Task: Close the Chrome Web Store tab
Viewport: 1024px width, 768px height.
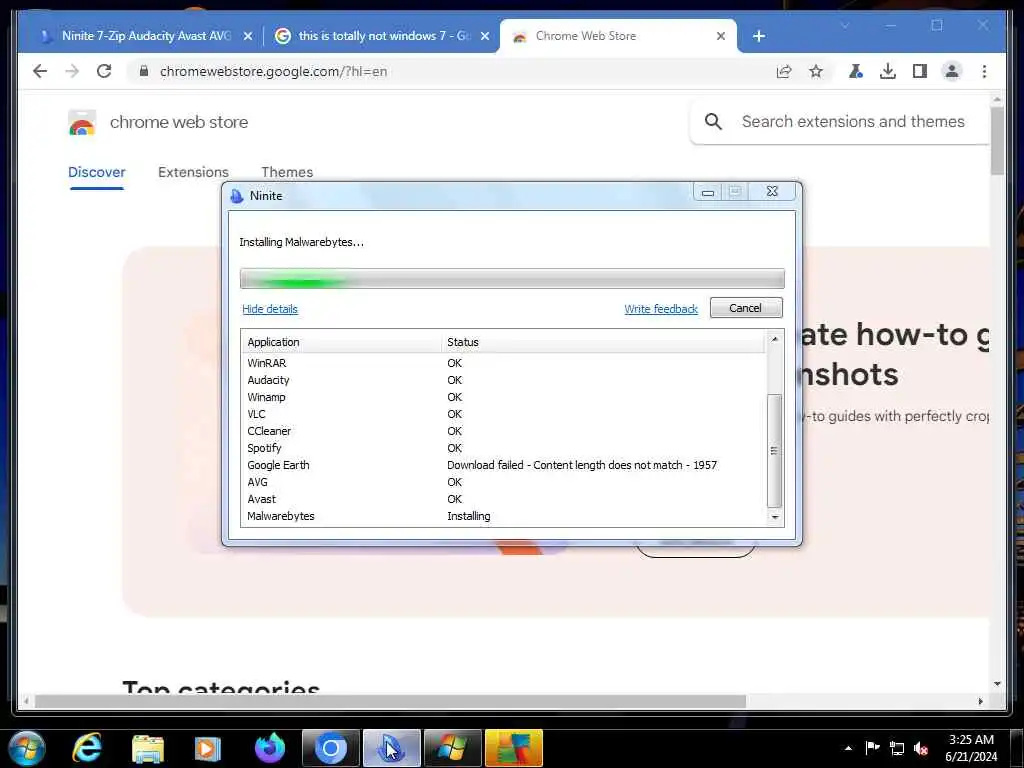Action: 721,37
